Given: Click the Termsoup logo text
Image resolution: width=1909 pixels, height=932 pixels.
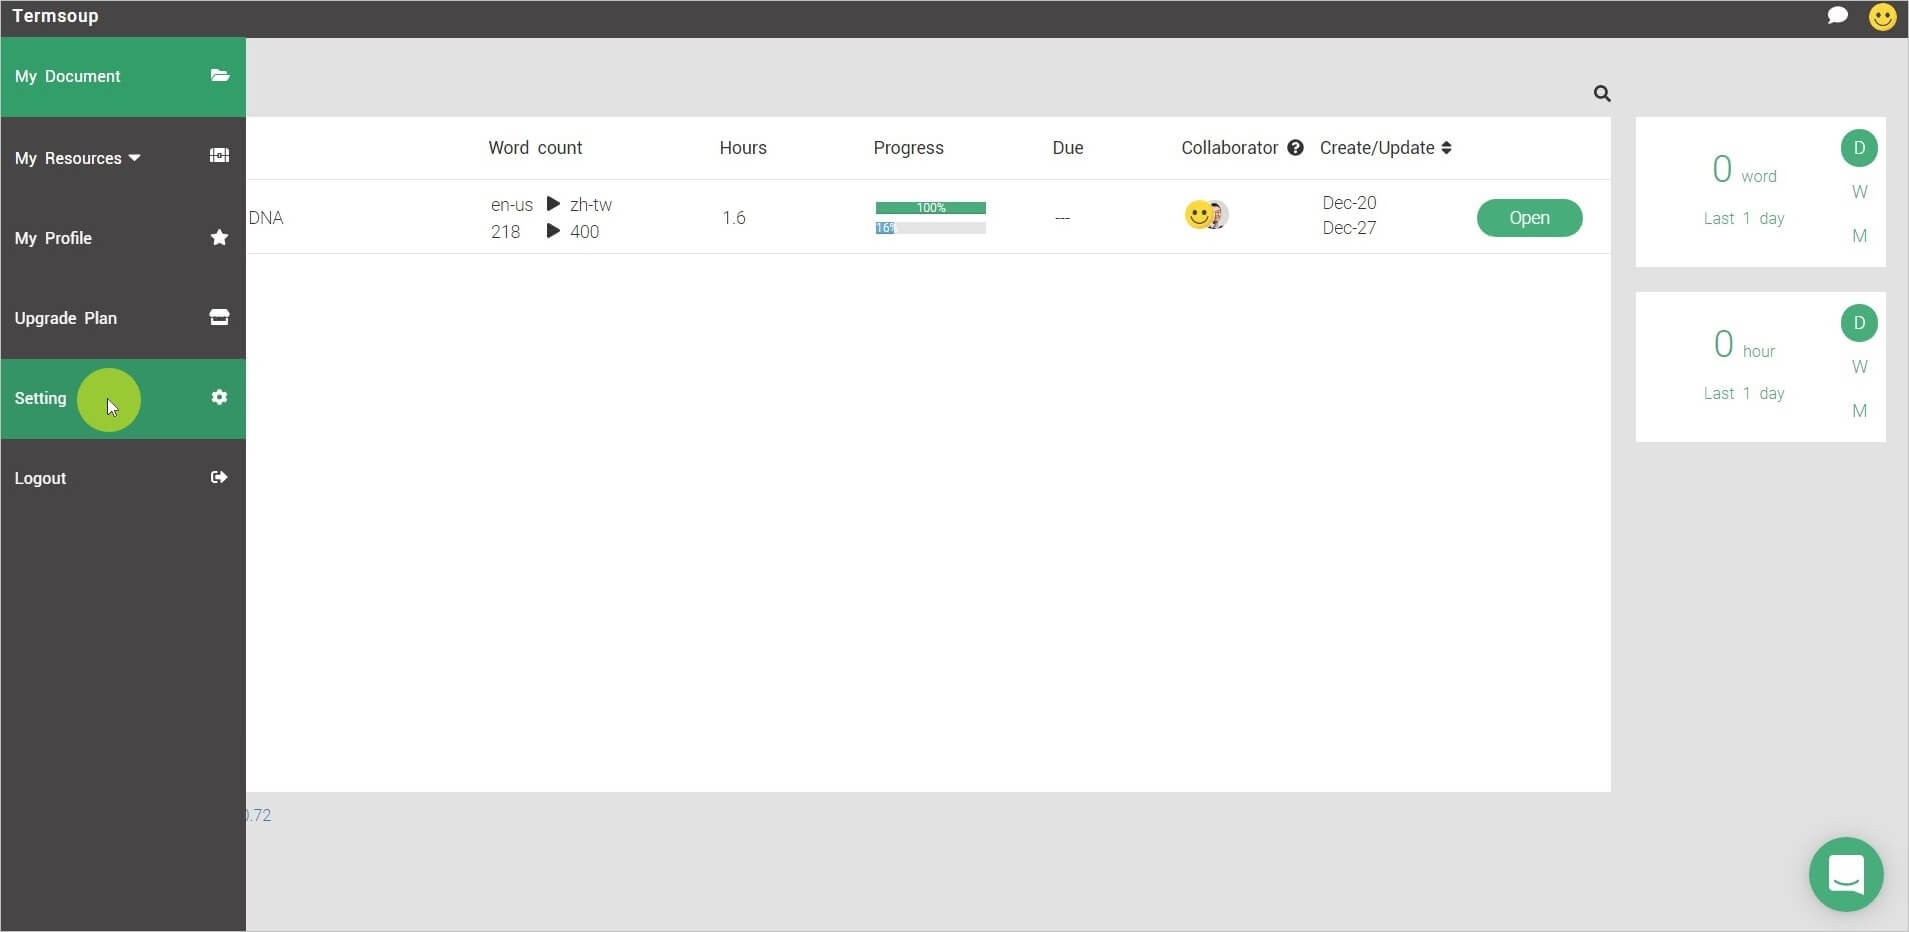Looking at the screenshot, I should coord(55,16).
